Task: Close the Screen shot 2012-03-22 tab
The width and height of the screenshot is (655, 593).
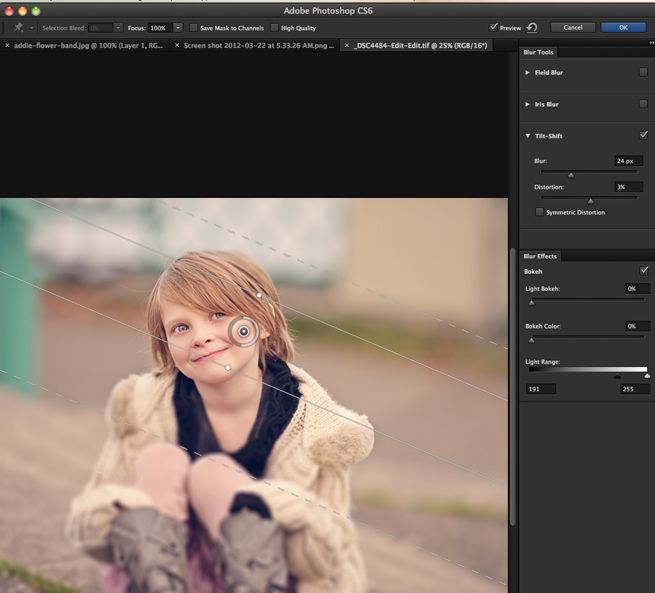Action: click(178, 46)
